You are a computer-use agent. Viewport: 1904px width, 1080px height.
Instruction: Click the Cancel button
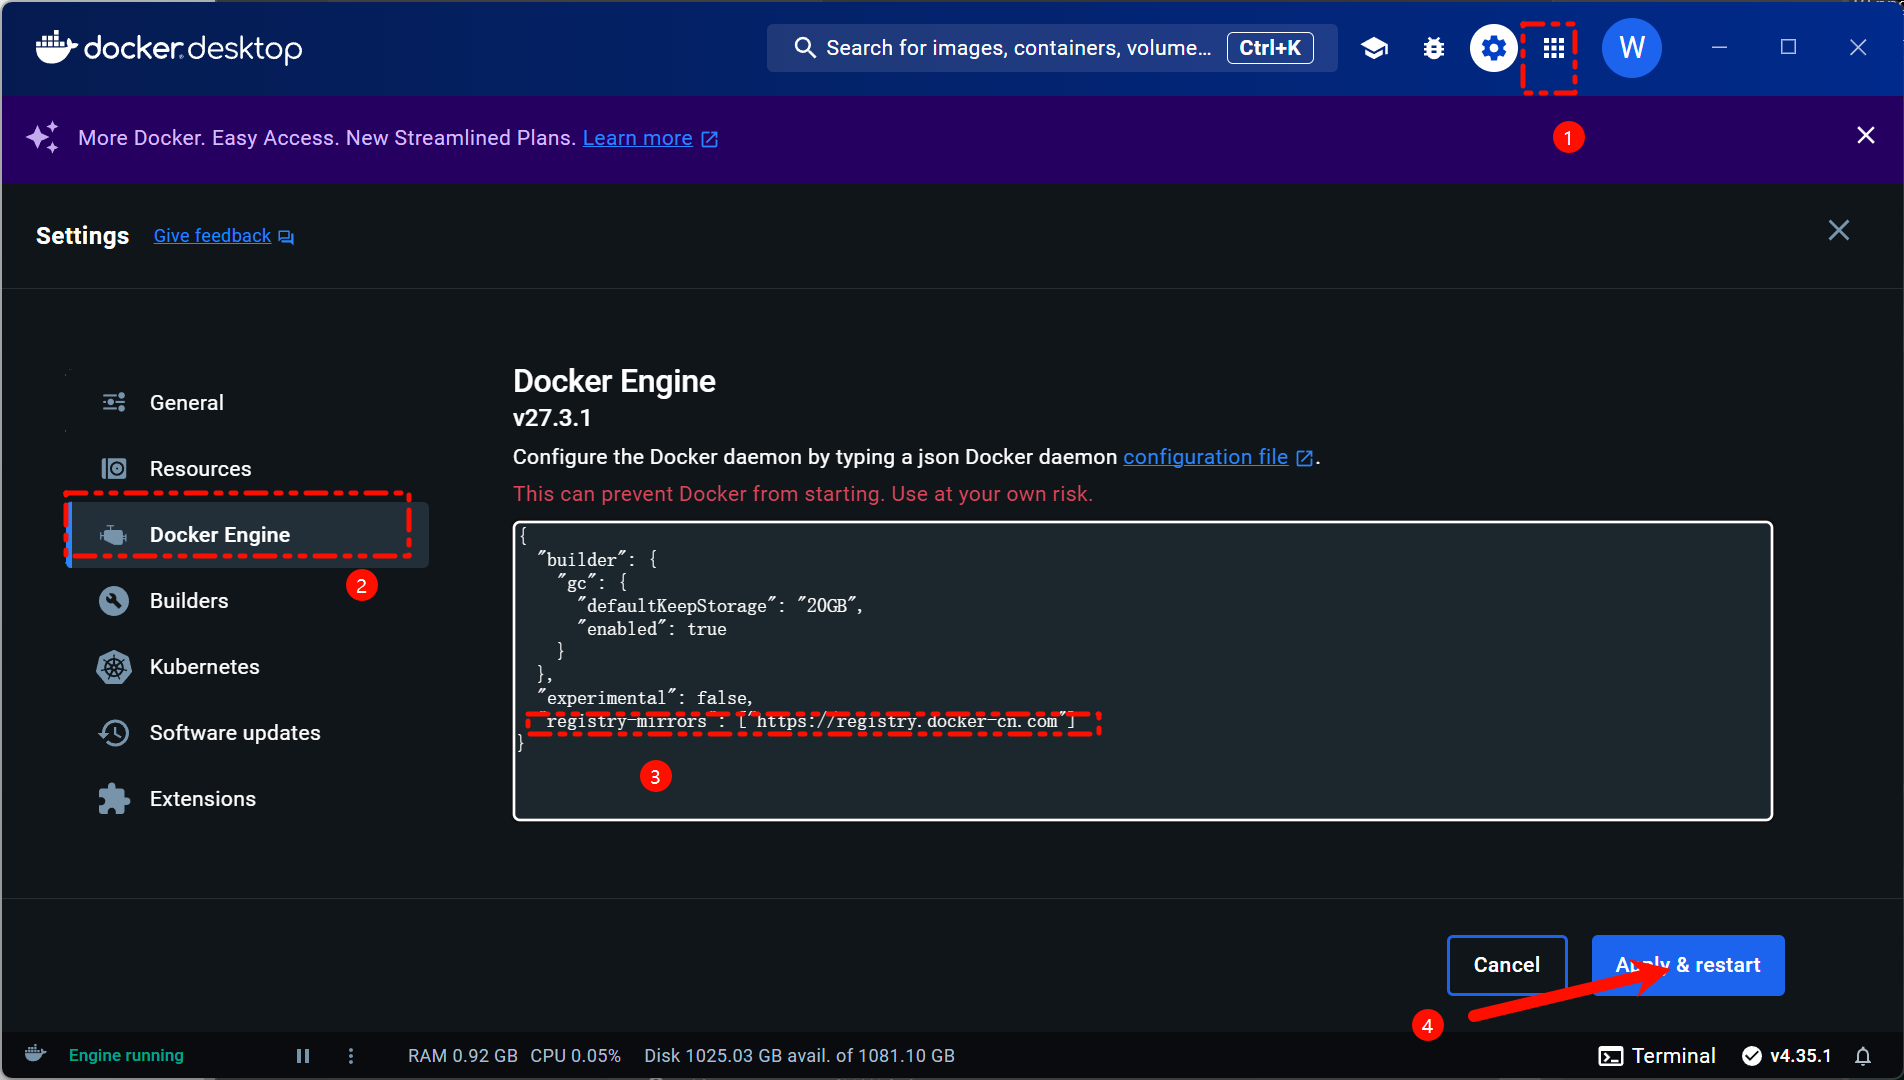(1507, 965)
